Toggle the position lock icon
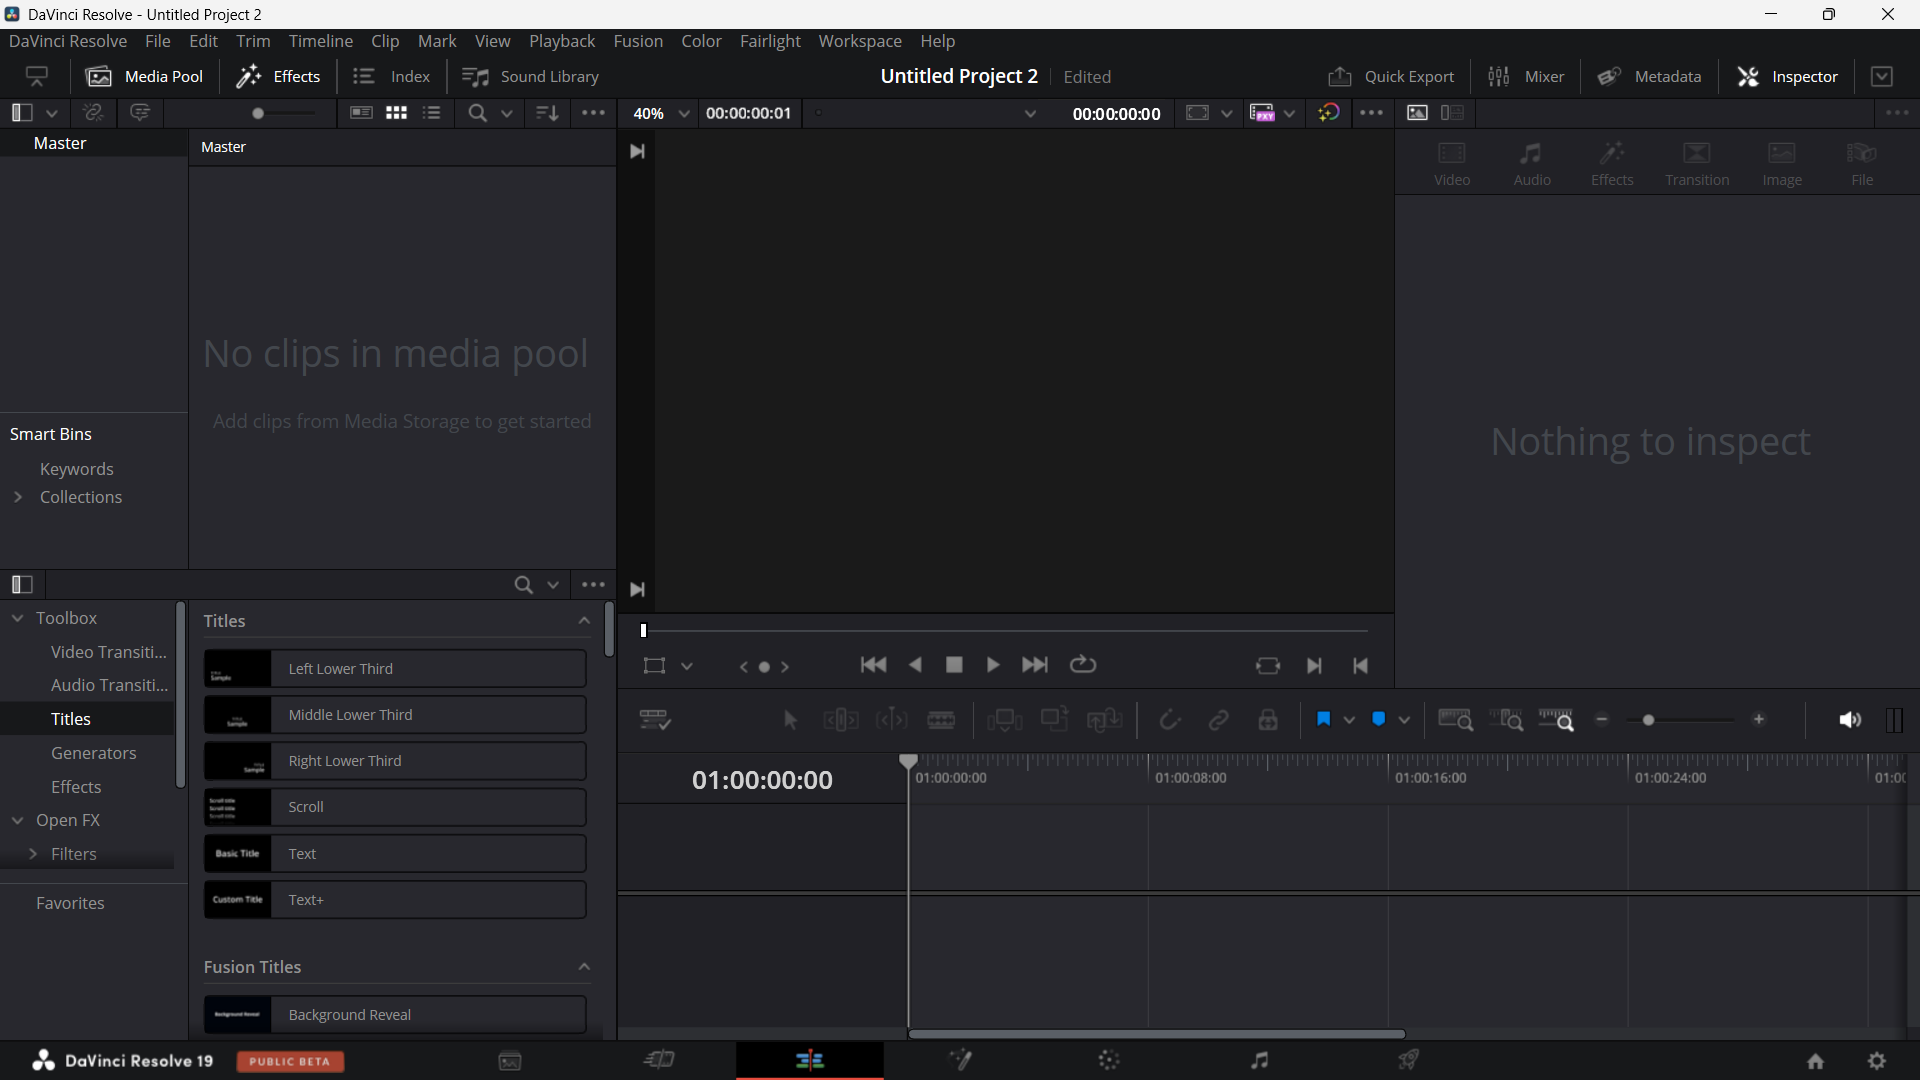Screen dimensions: 1920x1080 click(1268, 720)
